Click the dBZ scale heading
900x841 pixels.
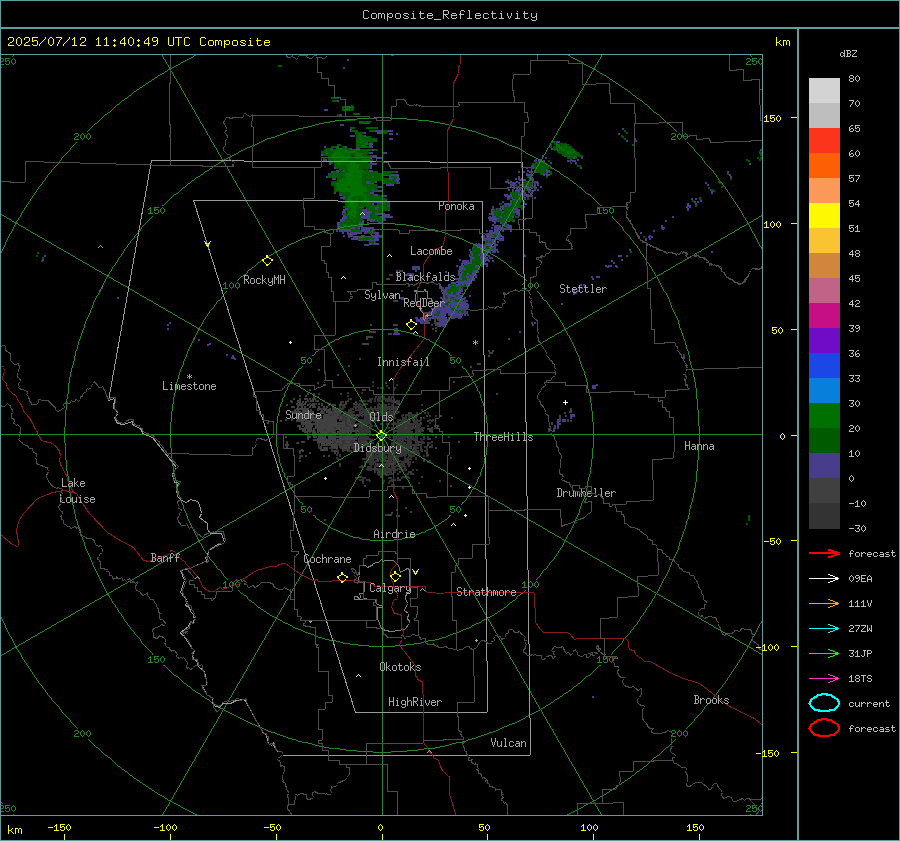(848, 54)
